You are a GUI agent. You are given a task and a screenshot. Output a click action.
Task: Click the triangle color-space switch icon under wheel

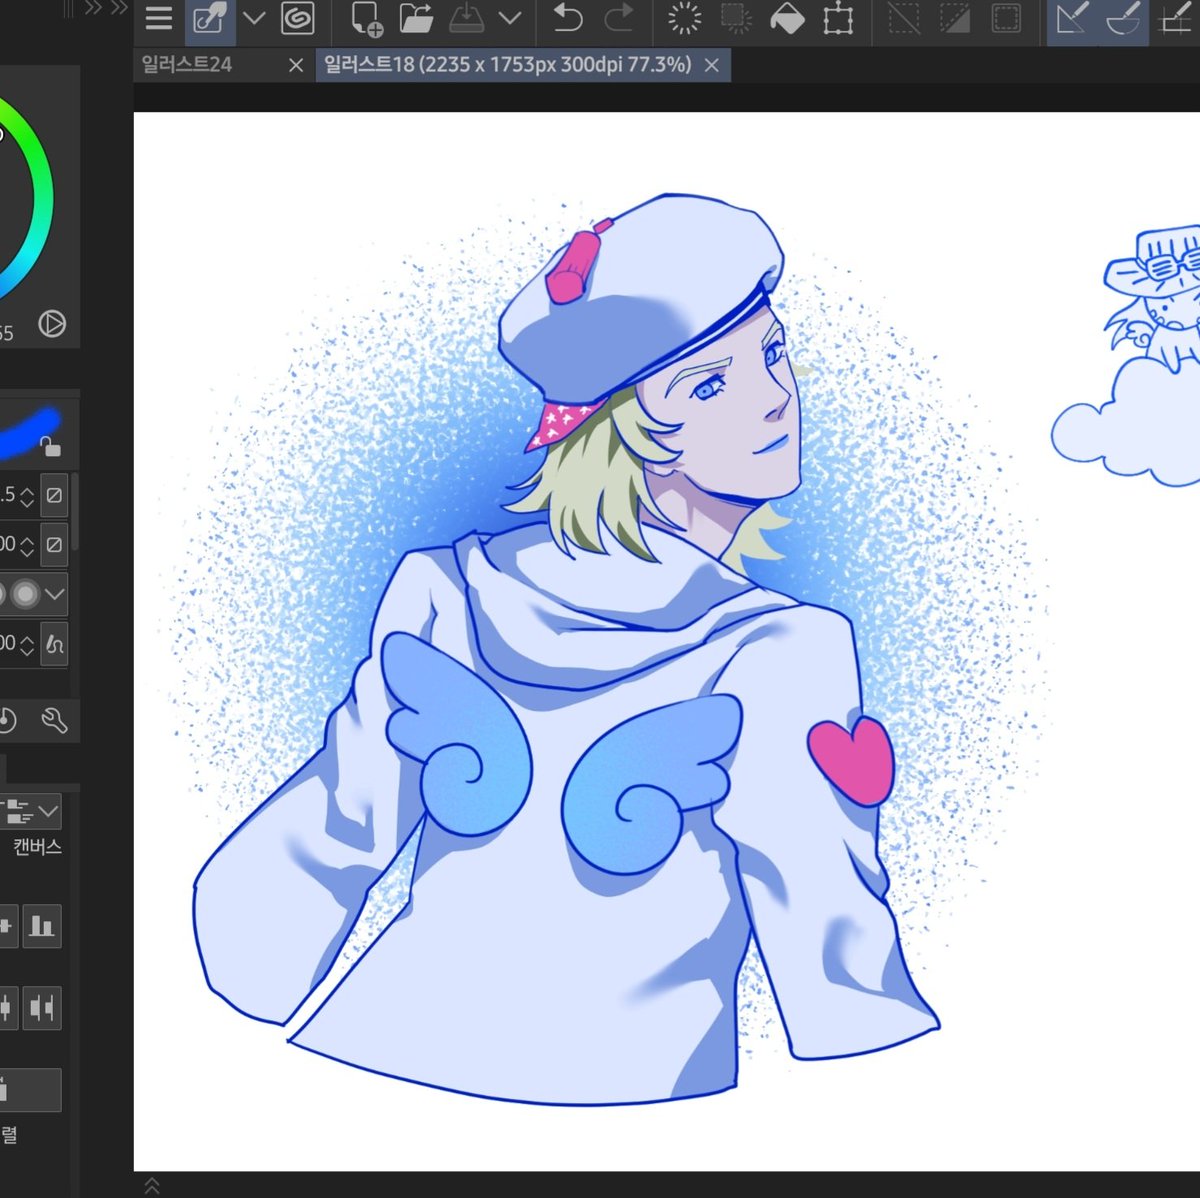coord(52,324)
